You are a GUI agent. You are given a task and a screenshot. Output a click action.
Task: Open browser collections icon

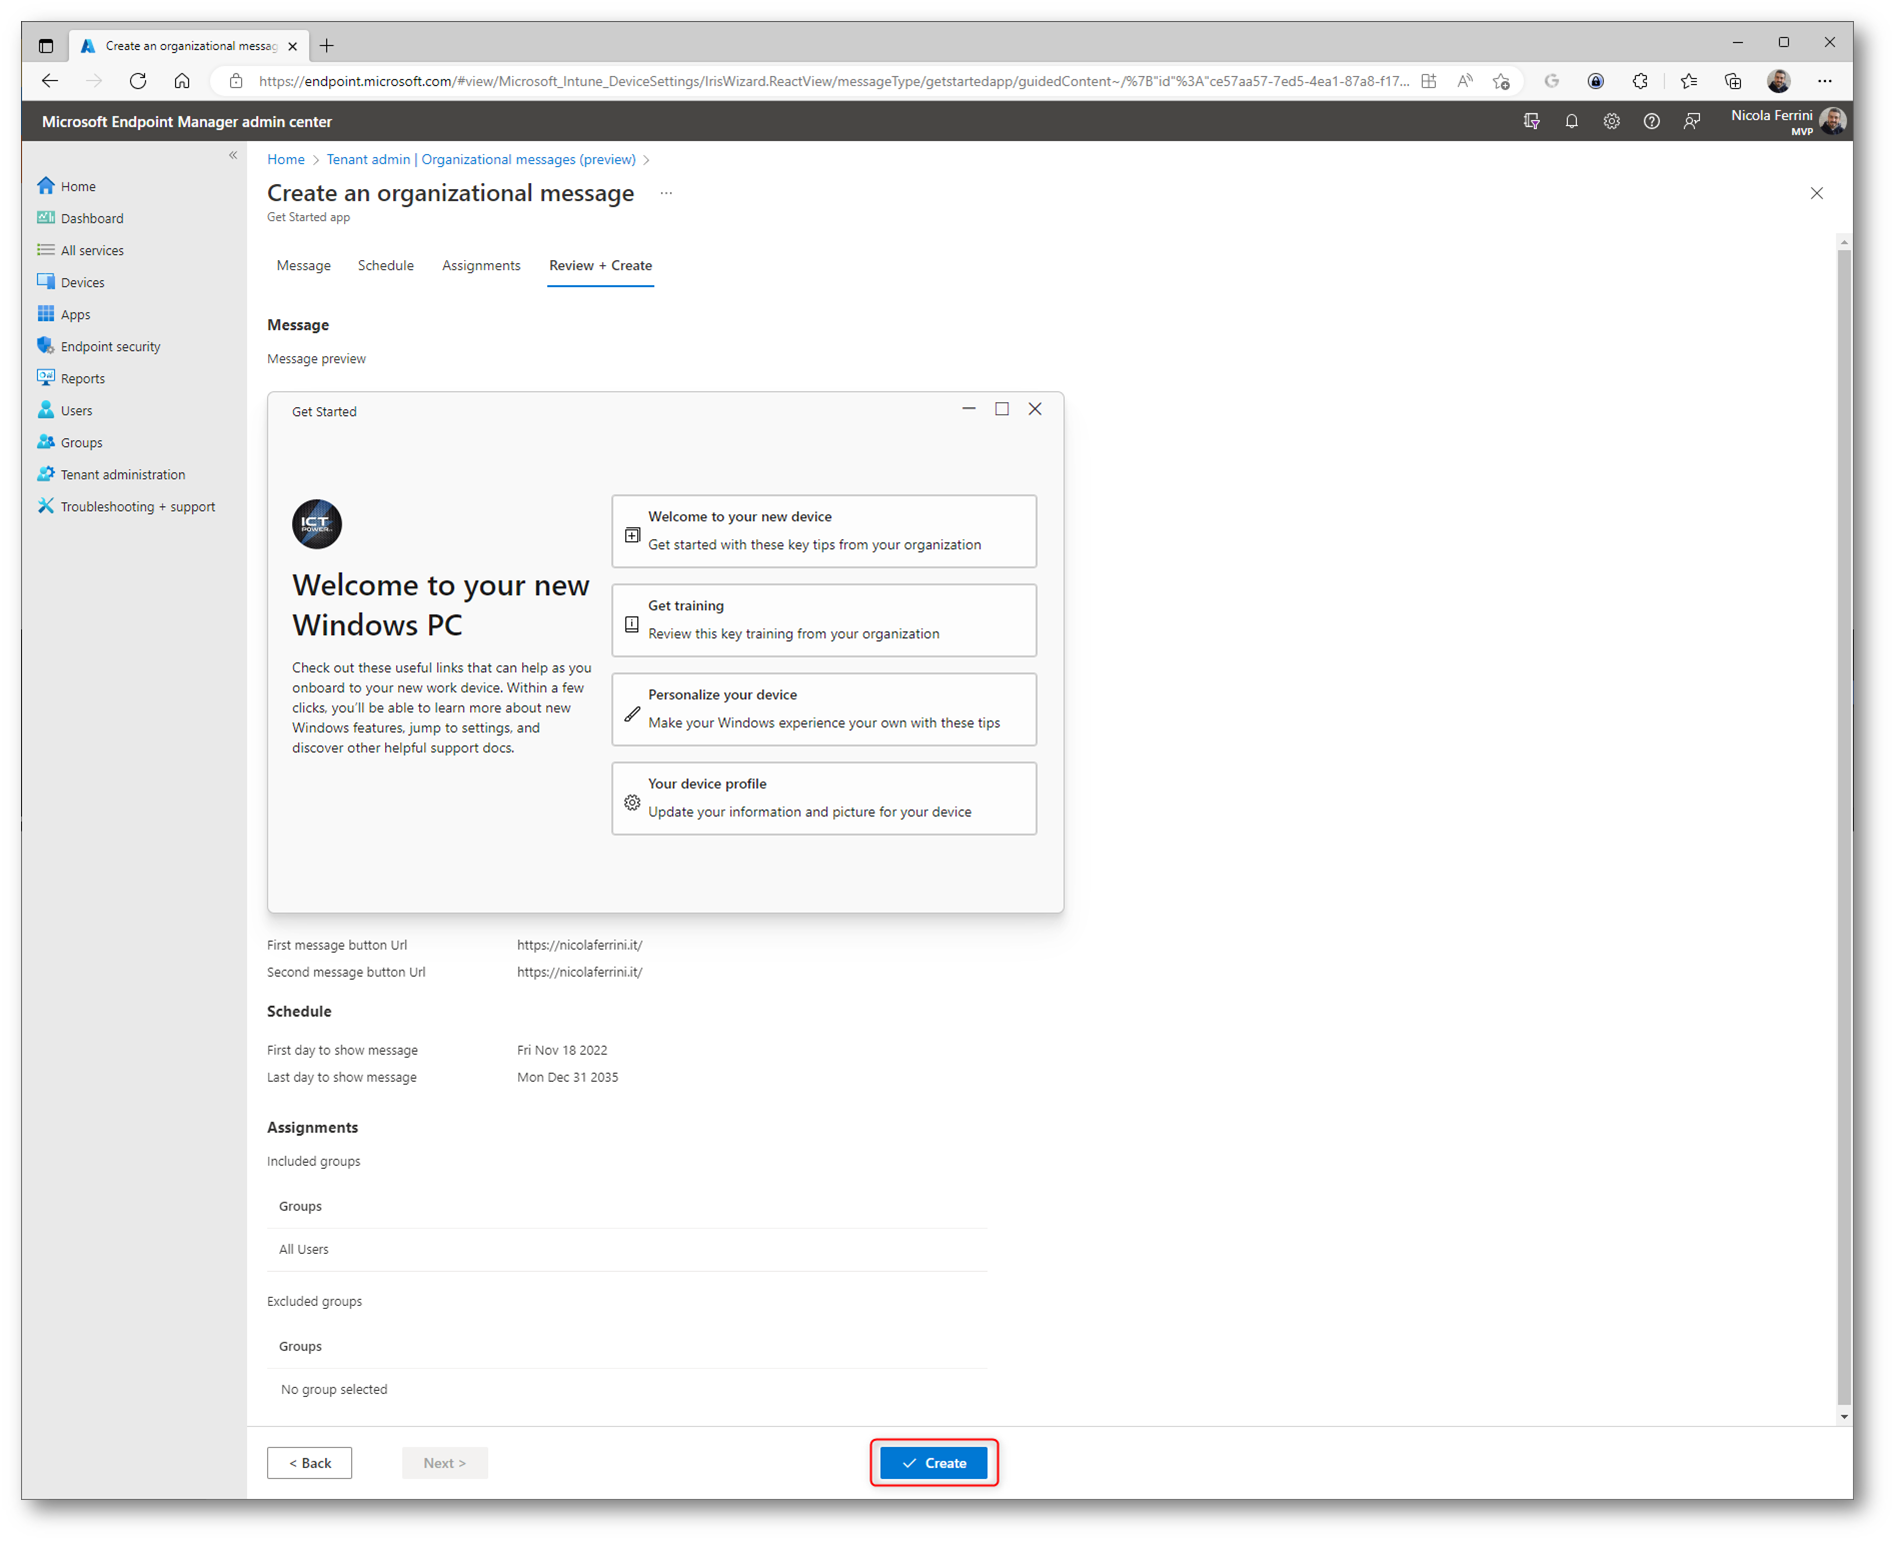click(x=1733, y=81)
